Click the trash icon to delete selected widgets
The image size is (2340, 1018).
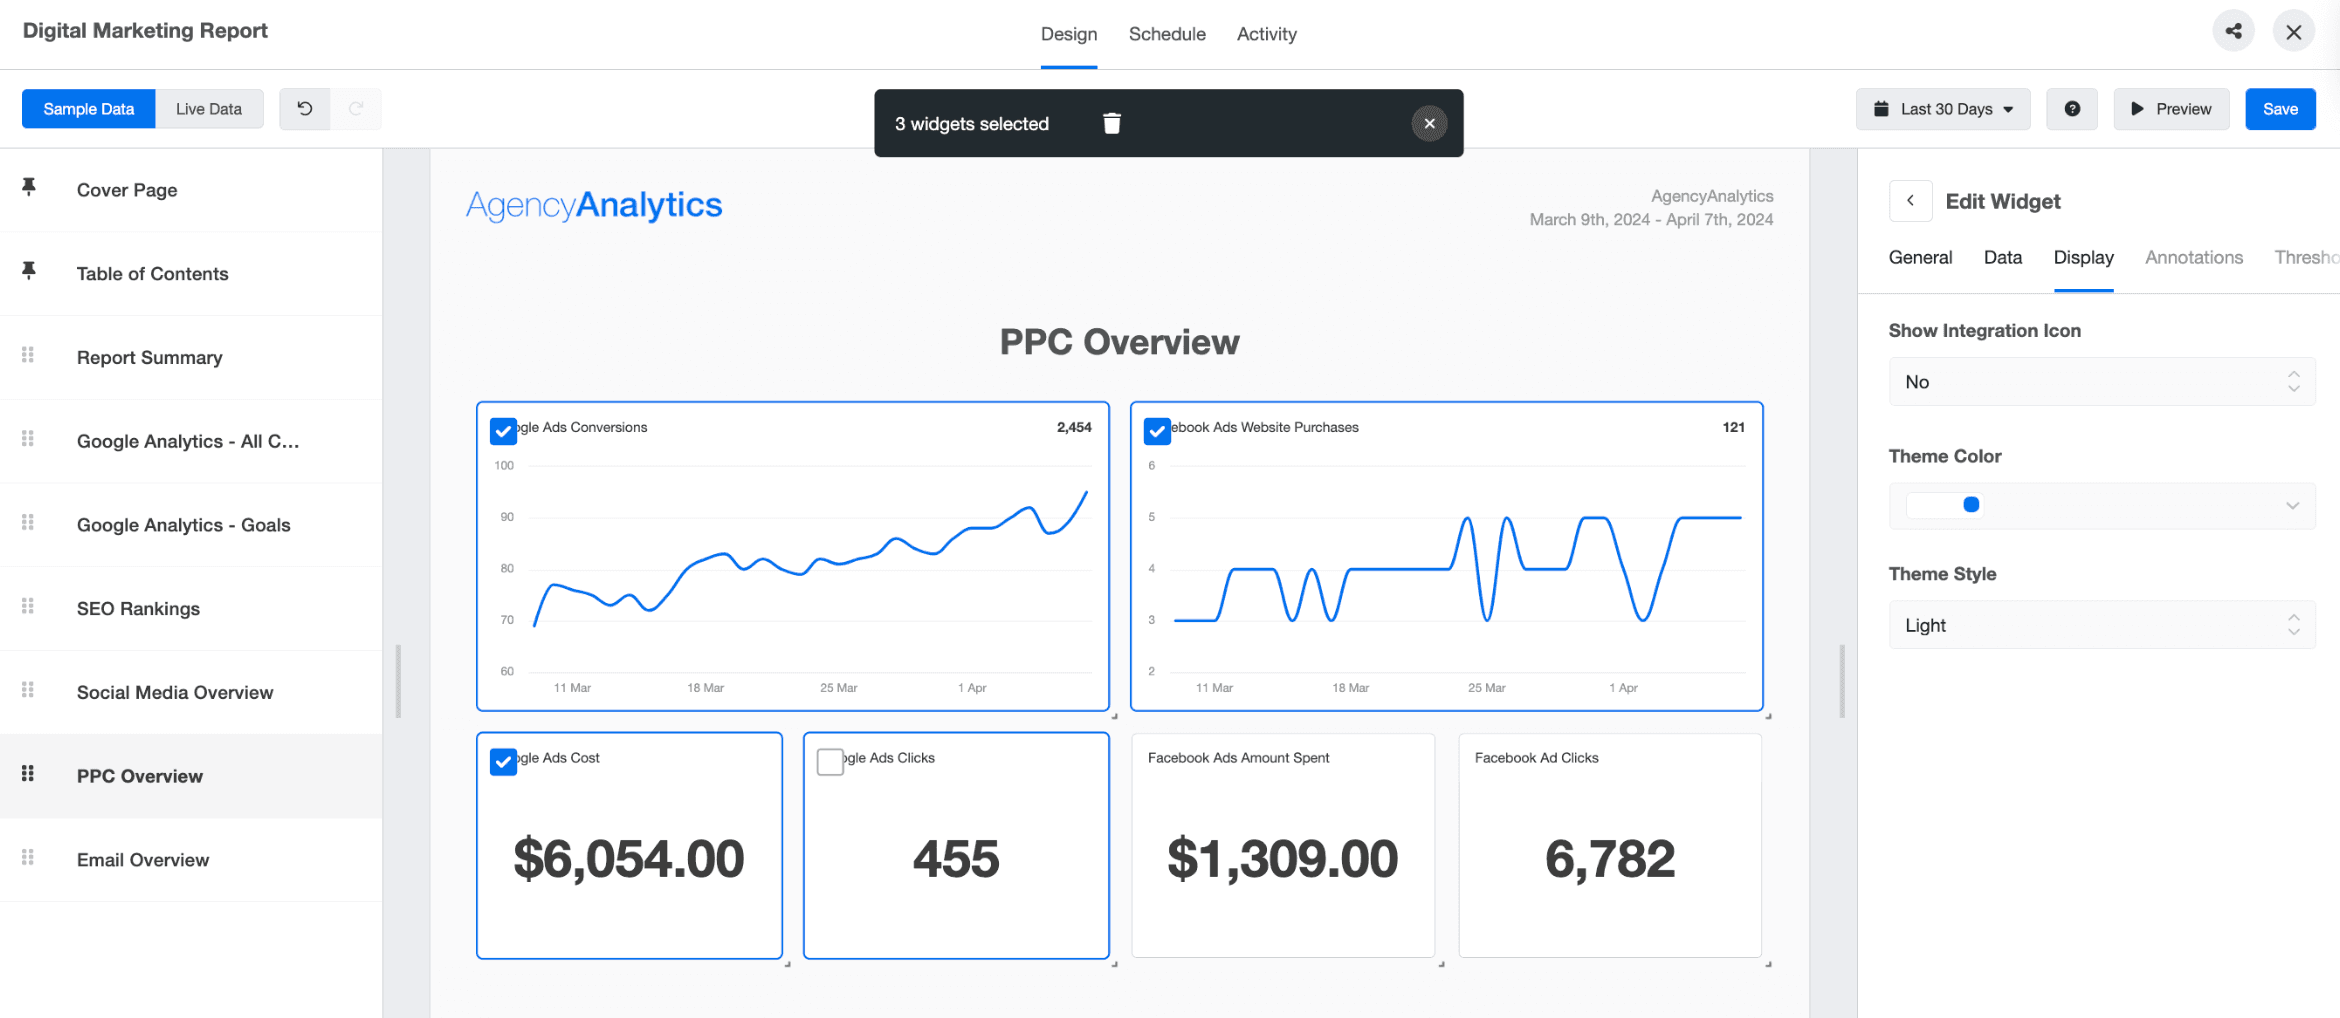point(1111,123)
